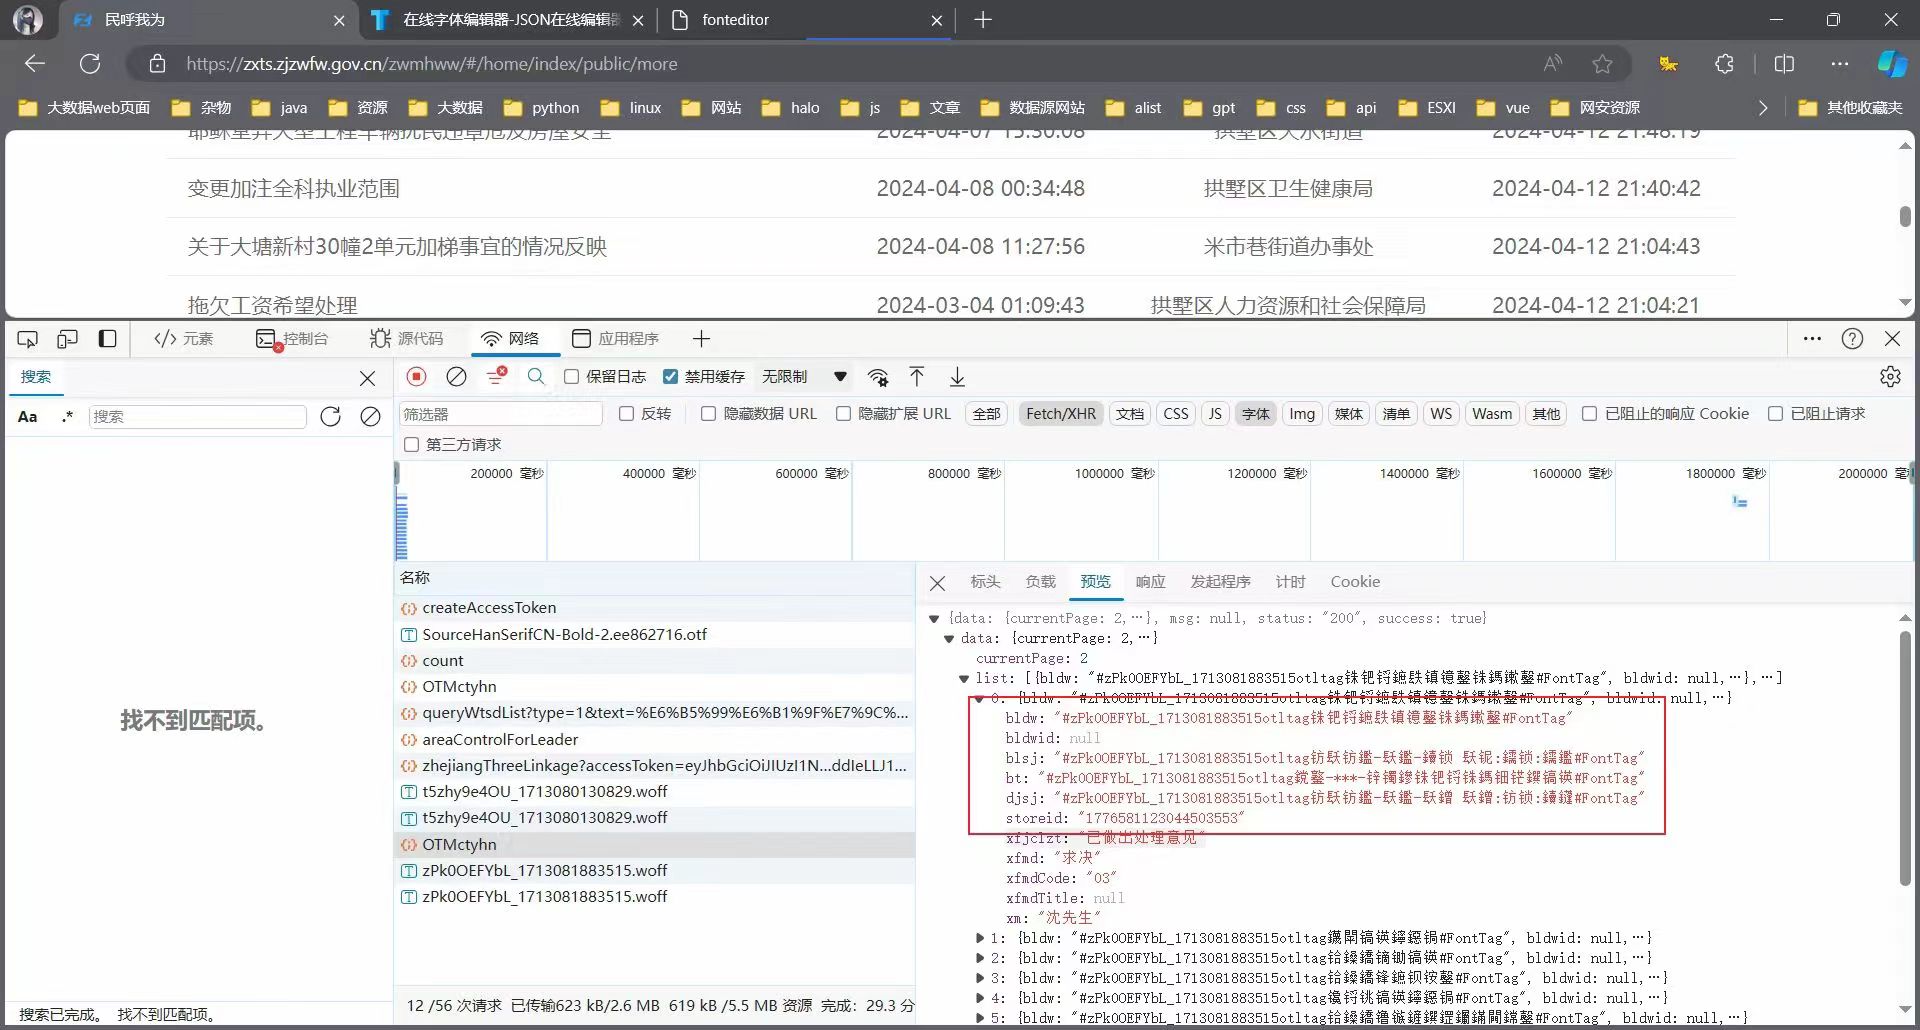Switch to the 应用程序 panel tab
The width and height of the screenshot is (1920, 1030).
pos(616,339)
